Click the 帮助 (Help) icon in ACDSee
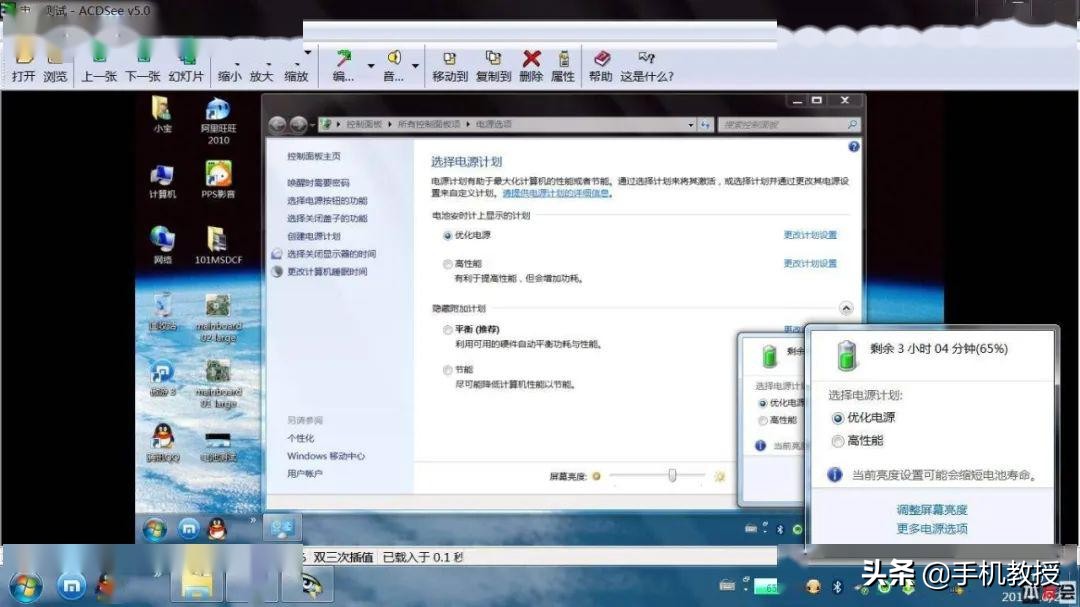Viewport: 1080px width, 607px height. 601,65
